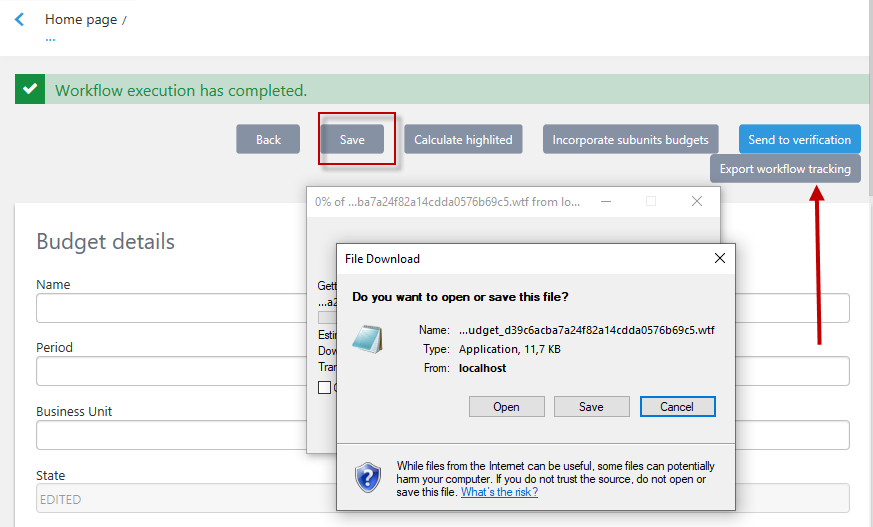Viewport: 873px width, 527px height.
Task: Close the download progress window
Action: 697,201
